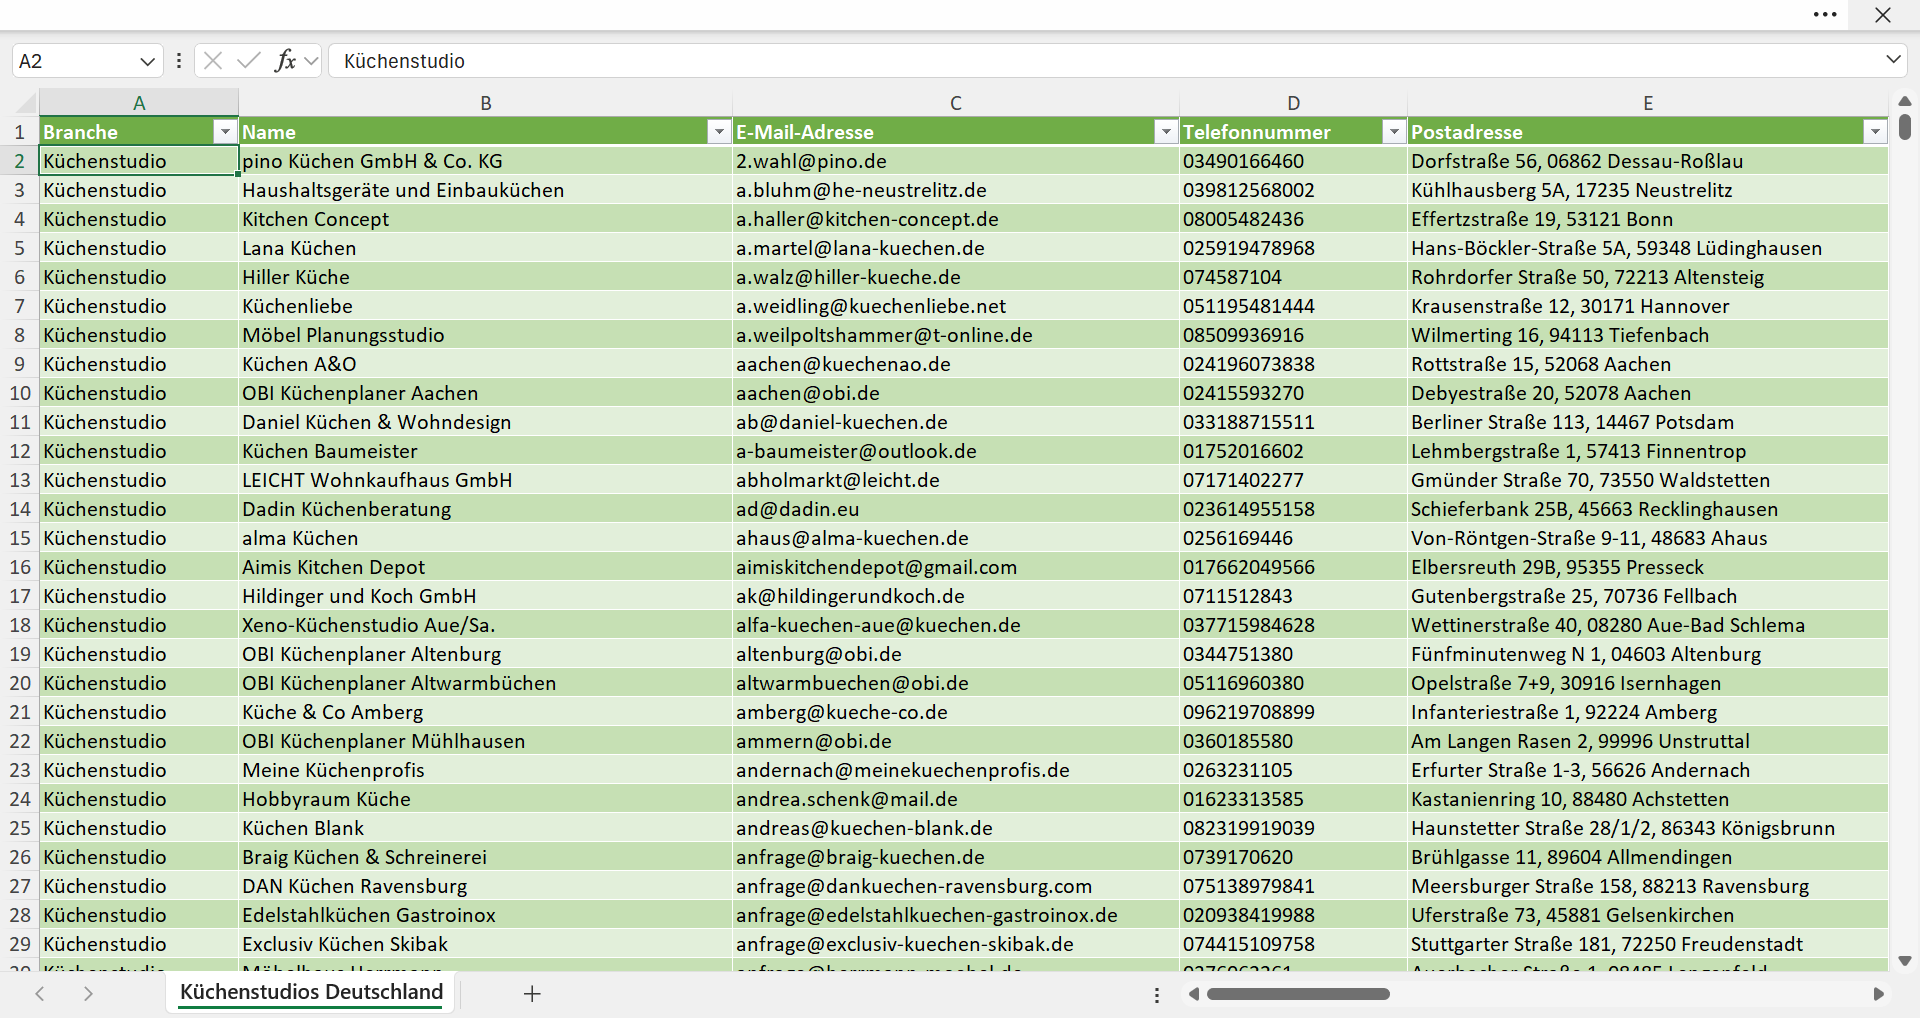Go to the next sheet with the right arrow
This screenshot has height=1018, width=1920.
click(88, 993)
